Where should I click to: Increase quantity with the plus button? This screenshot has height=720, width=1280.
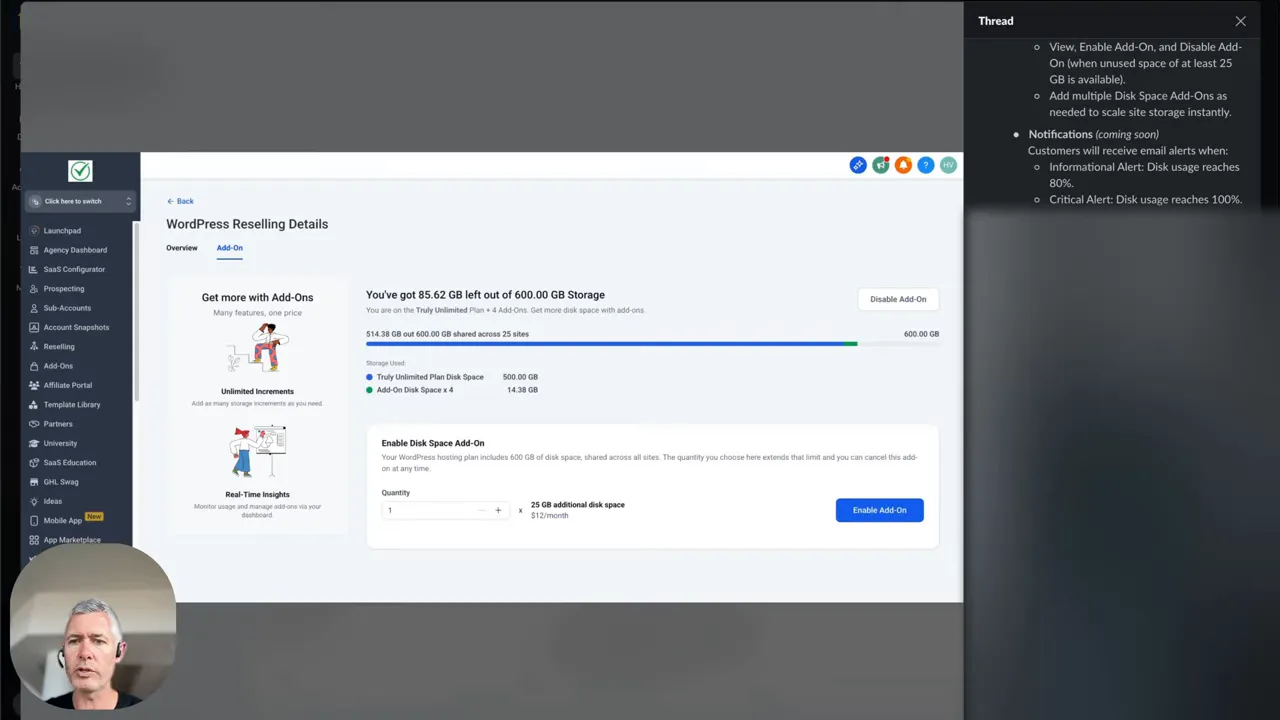[x=498, y=510]
